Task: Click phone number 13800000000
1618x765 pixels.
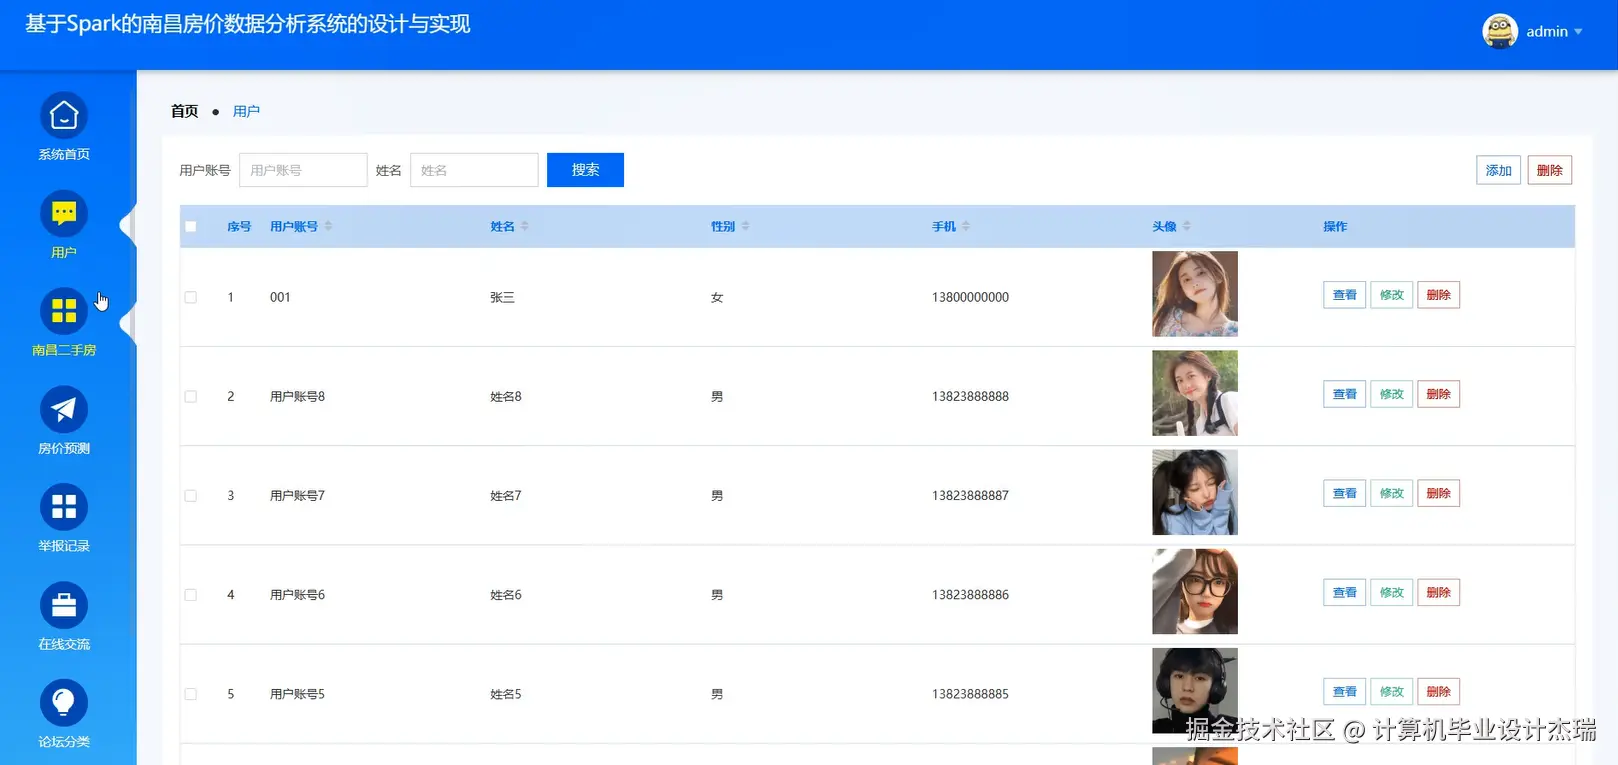Action: (x=970, y=297)
